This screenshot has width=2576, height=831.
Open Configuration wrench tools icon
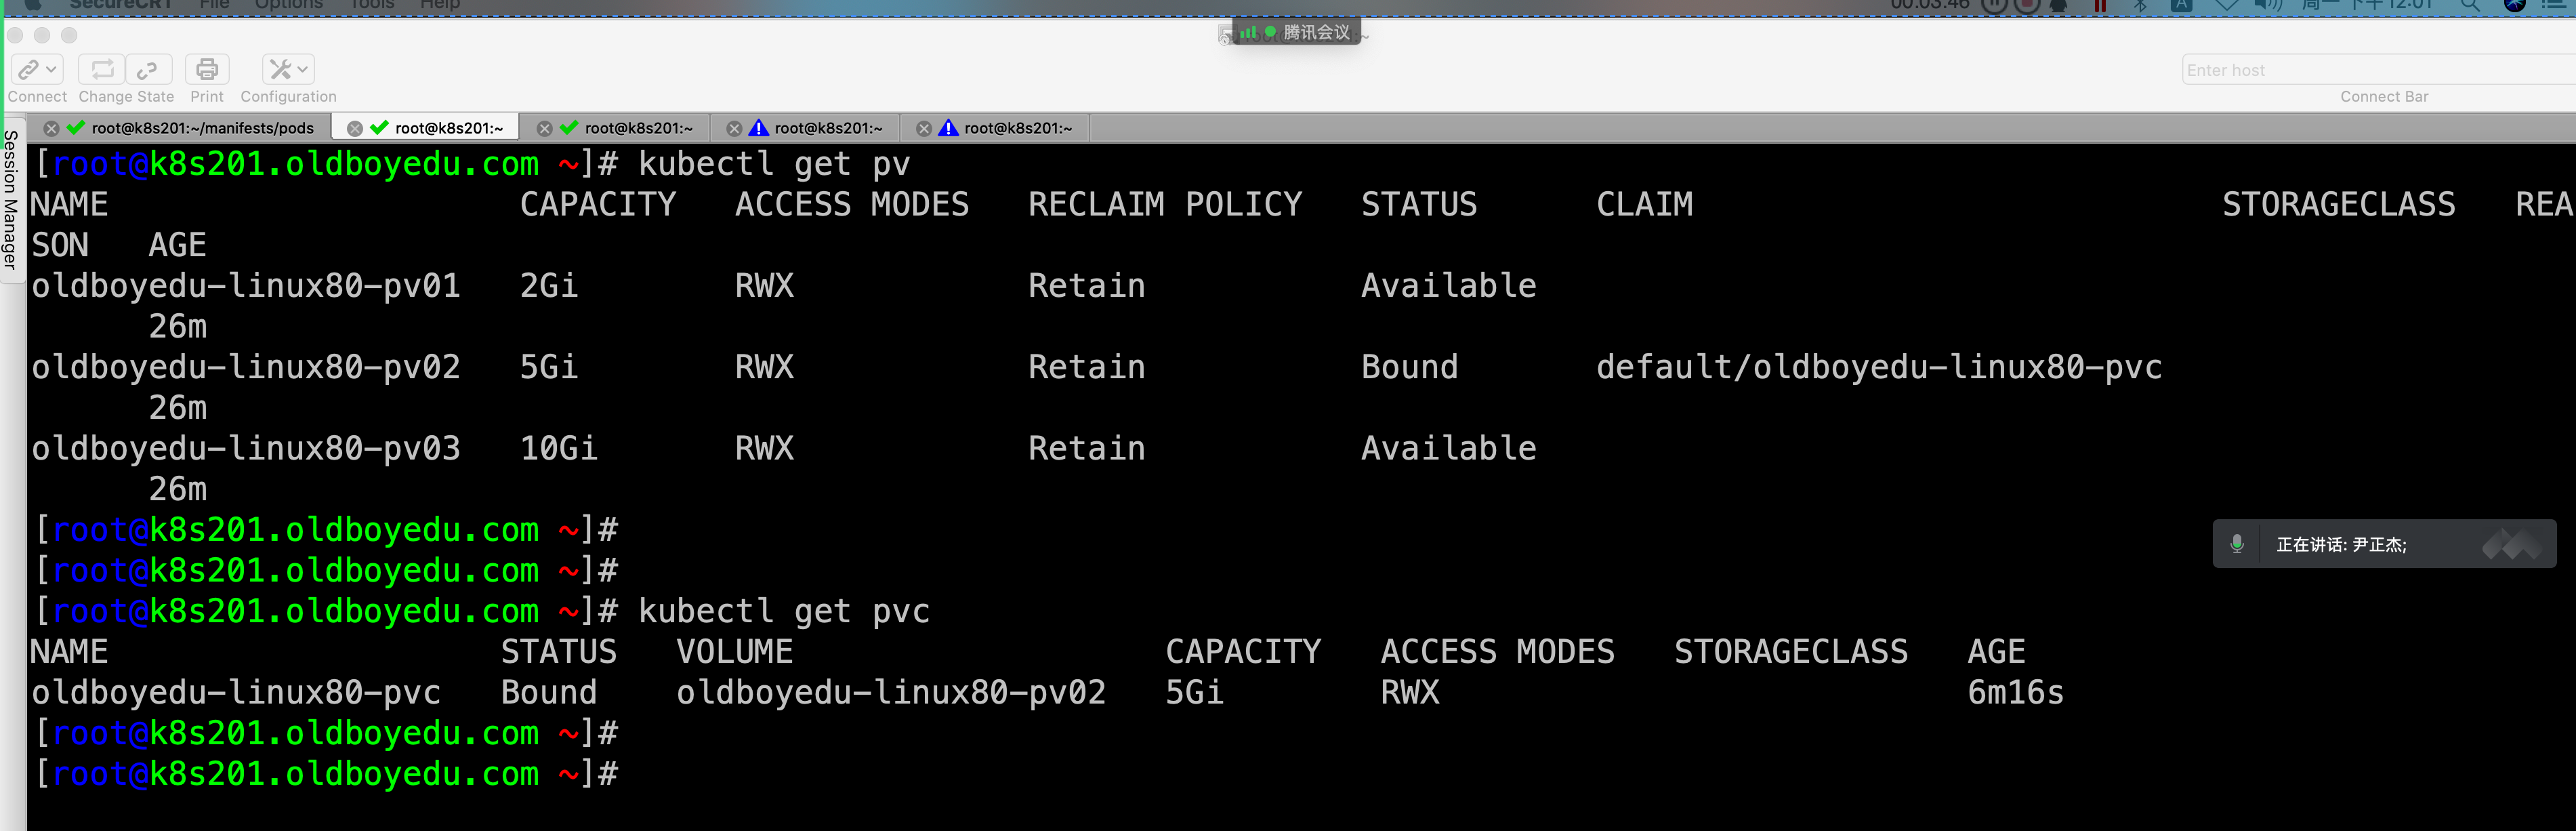[280, 69]
